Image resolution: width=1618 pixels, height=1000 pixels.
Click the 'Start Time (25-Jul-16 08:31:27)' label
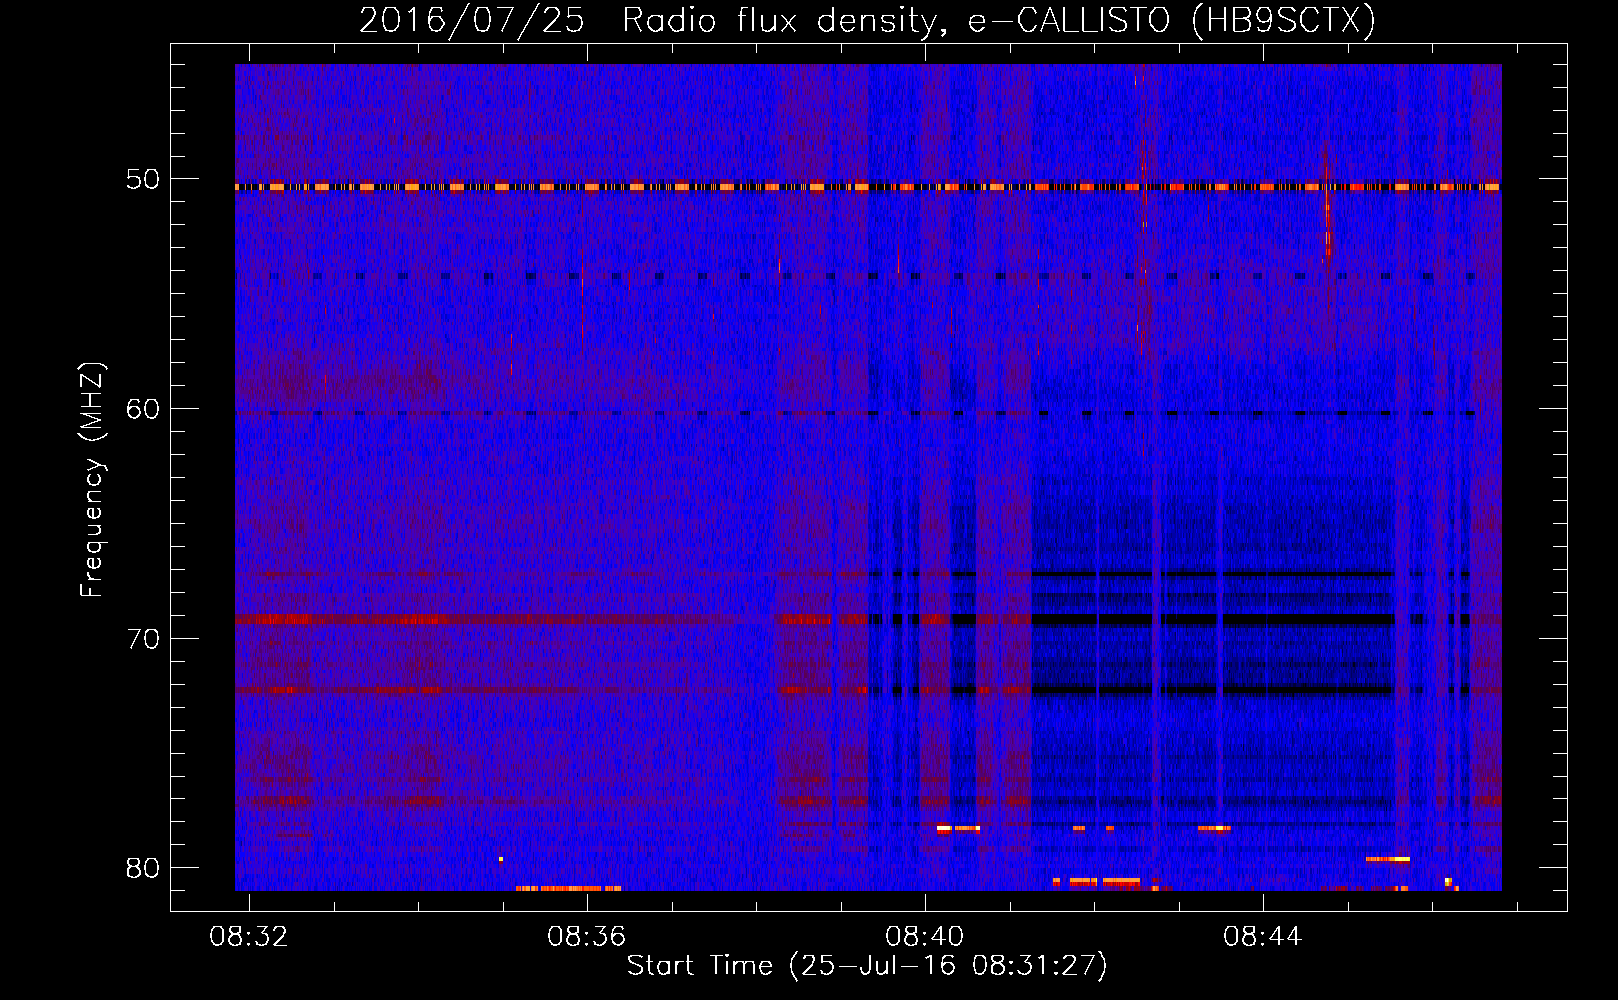(x=867, y=966)
